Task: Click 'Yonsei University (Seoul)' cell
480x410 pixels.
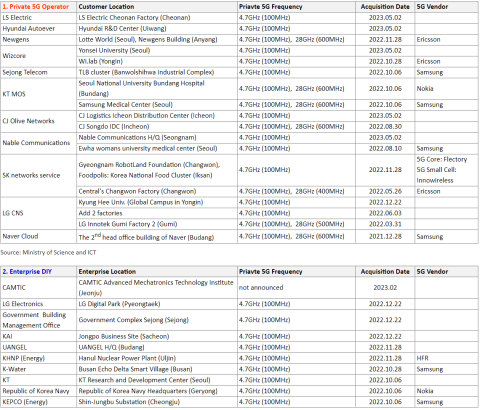Action: 157,51
